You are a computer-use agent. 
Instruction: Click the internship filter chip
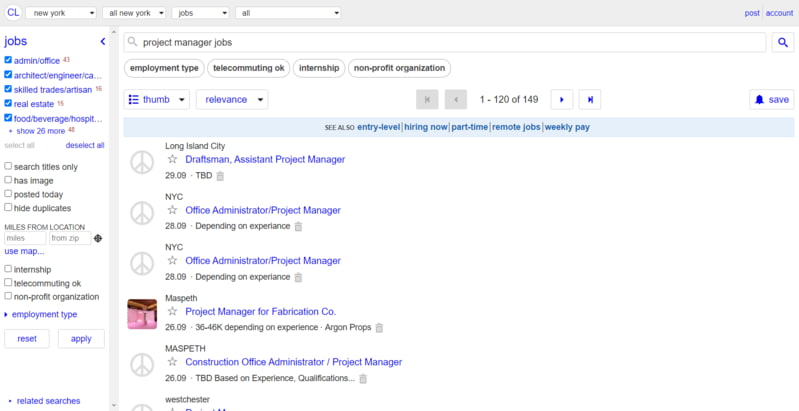(x=319, y=68)
